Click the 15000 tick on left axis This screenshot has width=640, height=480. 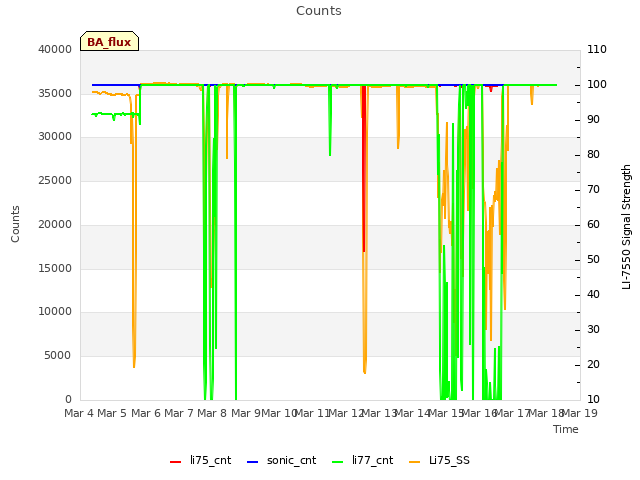55,269
